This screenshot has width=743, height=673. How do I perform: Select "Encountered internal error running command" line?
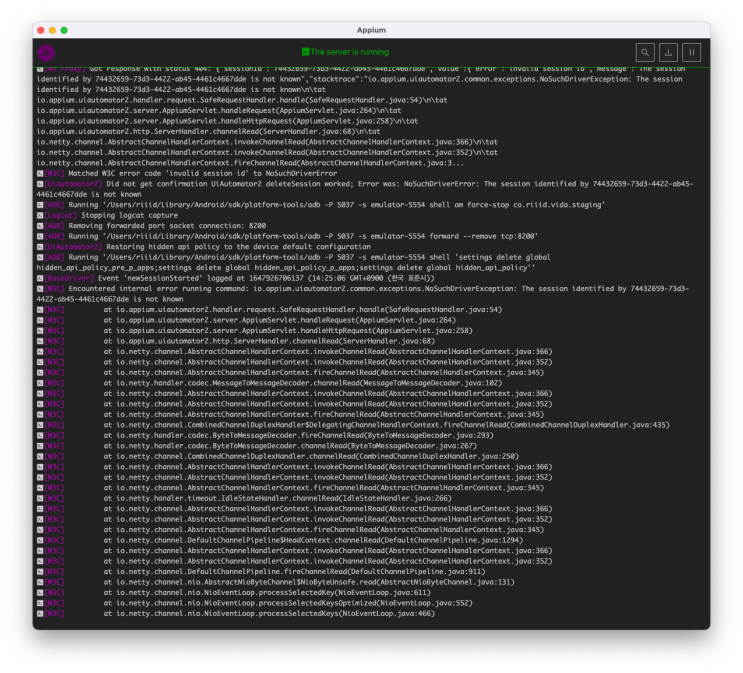[363, 294]
